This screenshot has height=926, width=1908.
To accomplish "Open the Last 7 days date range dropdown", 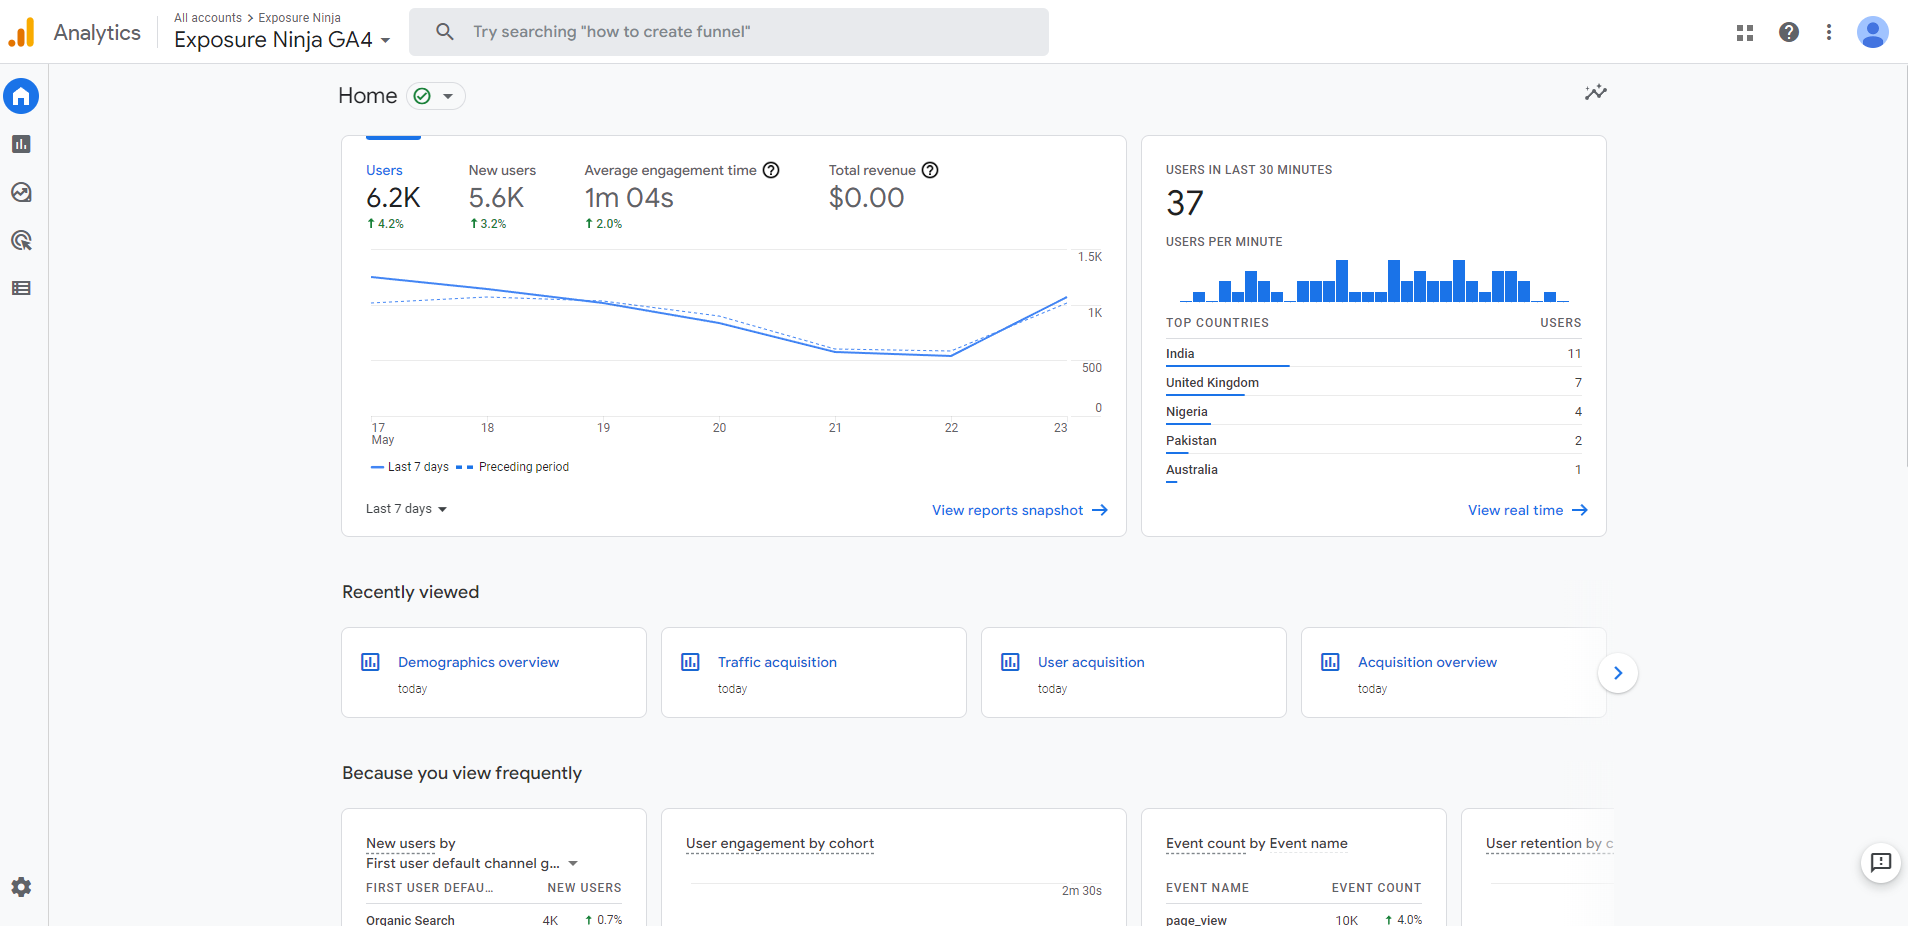I will 405,508.
